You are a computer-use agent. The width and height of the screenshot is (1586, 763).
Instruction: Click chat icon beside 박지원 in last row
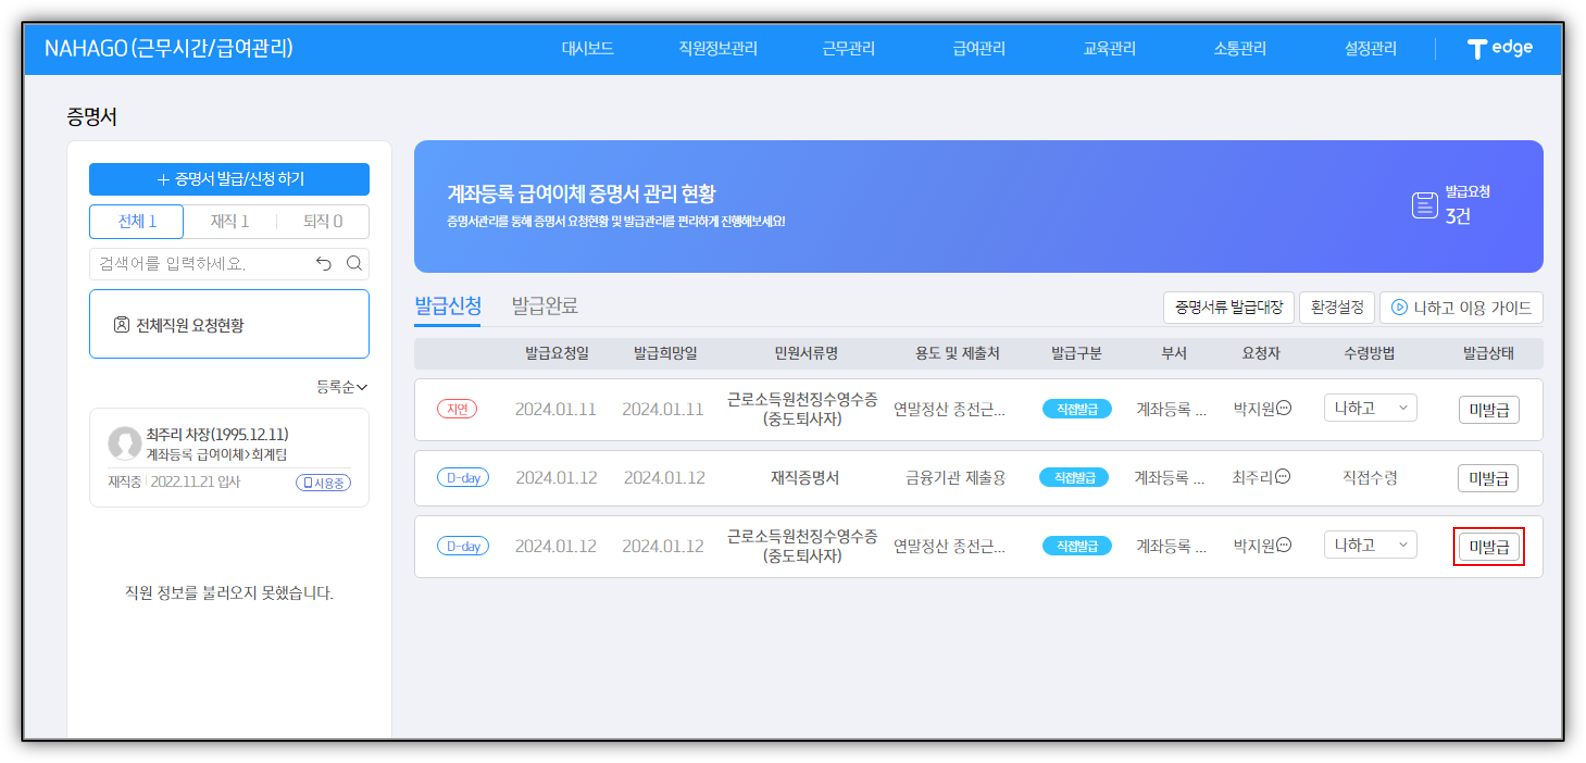click(x=1284, y=545)
